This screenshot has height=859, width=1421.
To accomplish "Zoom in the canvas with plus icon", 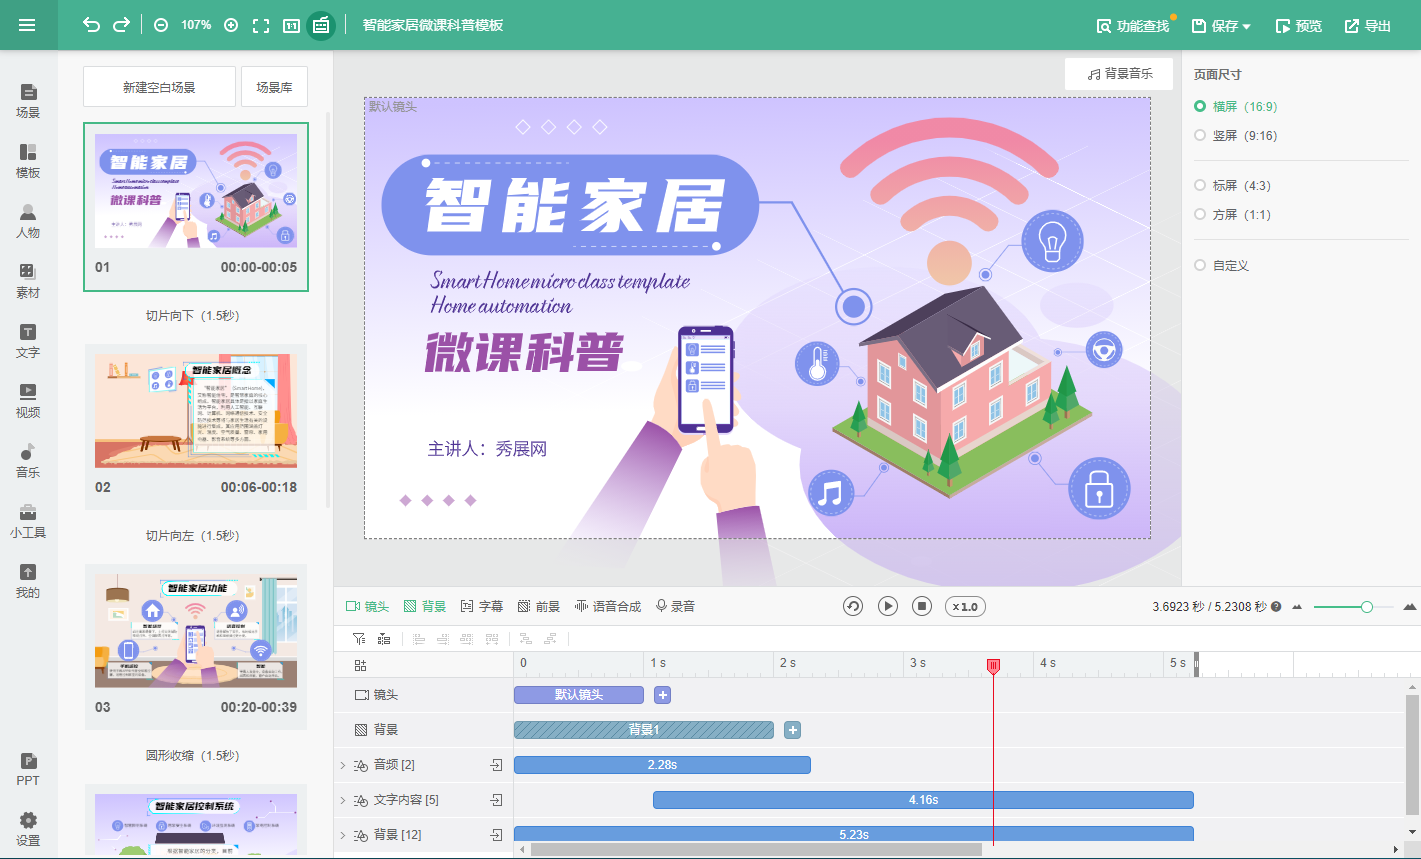I will 231,25.
